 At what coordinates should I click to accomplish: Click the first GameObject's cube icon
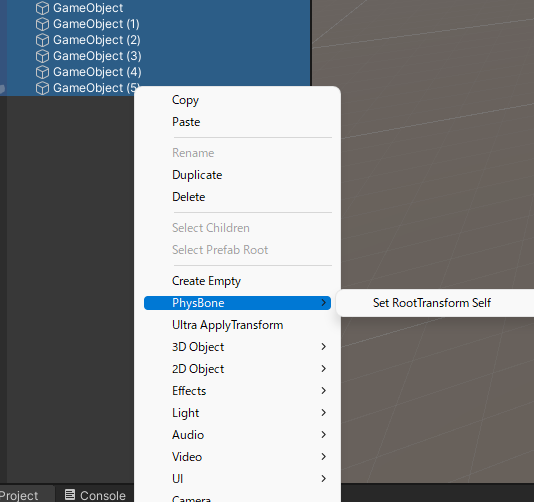(x=42, y=8)
